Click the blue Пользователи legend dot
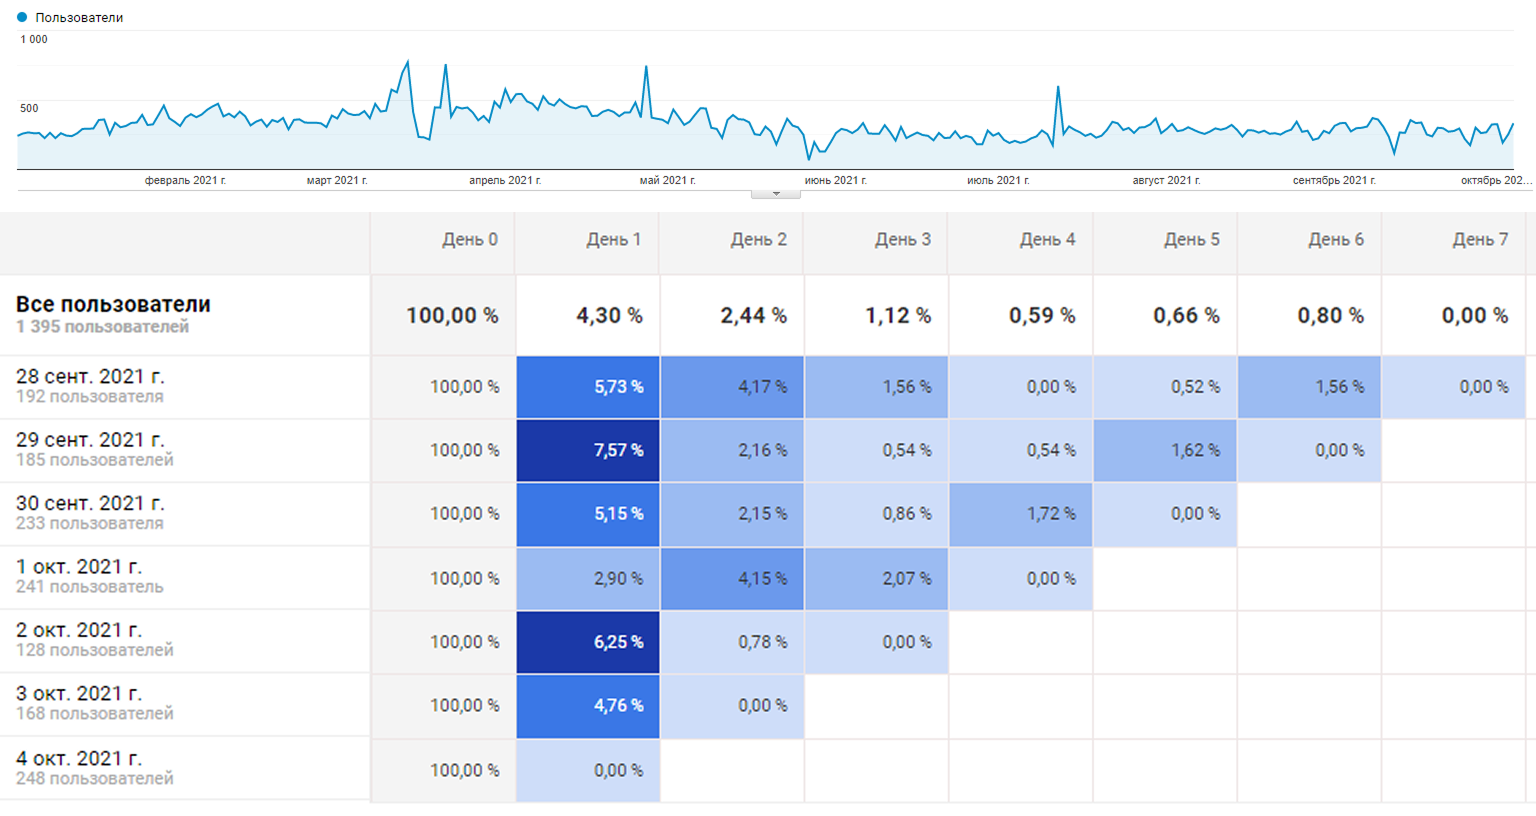Image resolution: width=1536 pixels, height=816 pixels. 22,17
